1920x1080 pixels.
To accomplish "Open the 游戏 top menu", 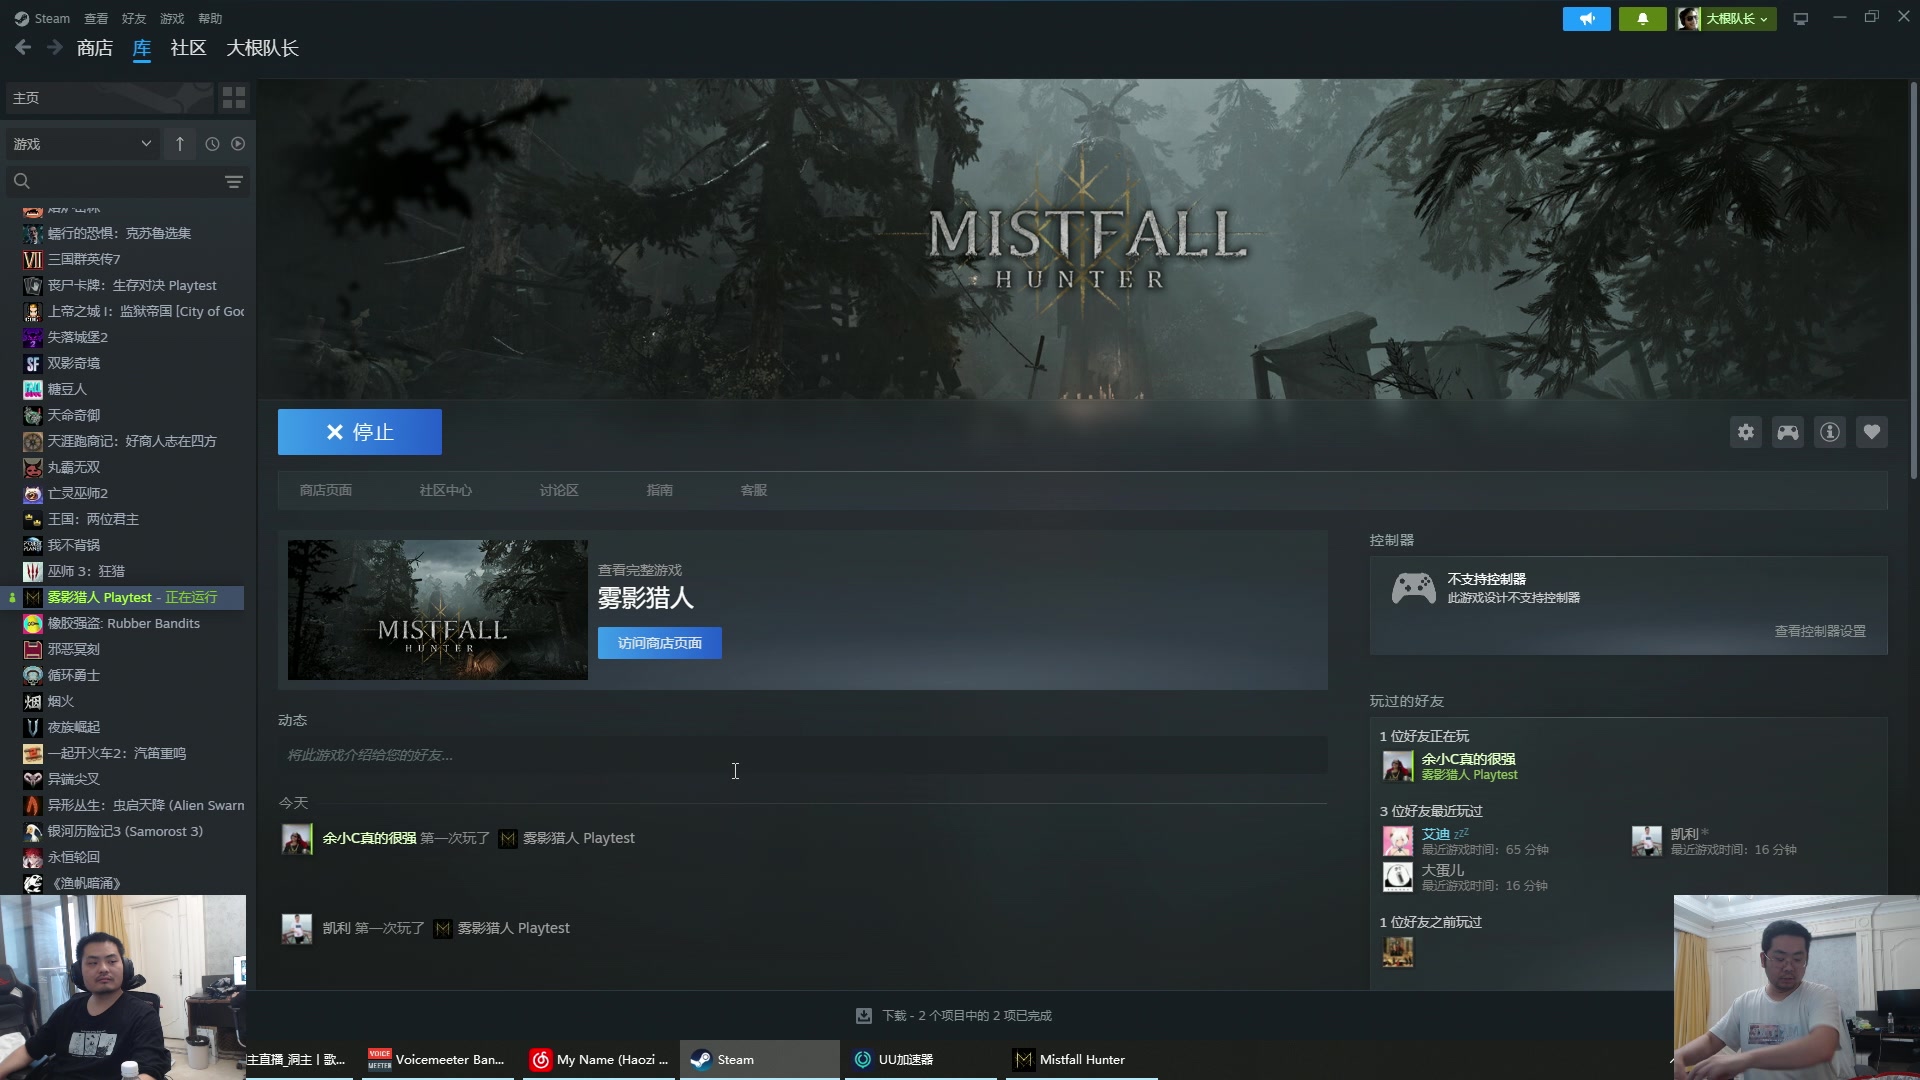I will (x=172, y=18).
